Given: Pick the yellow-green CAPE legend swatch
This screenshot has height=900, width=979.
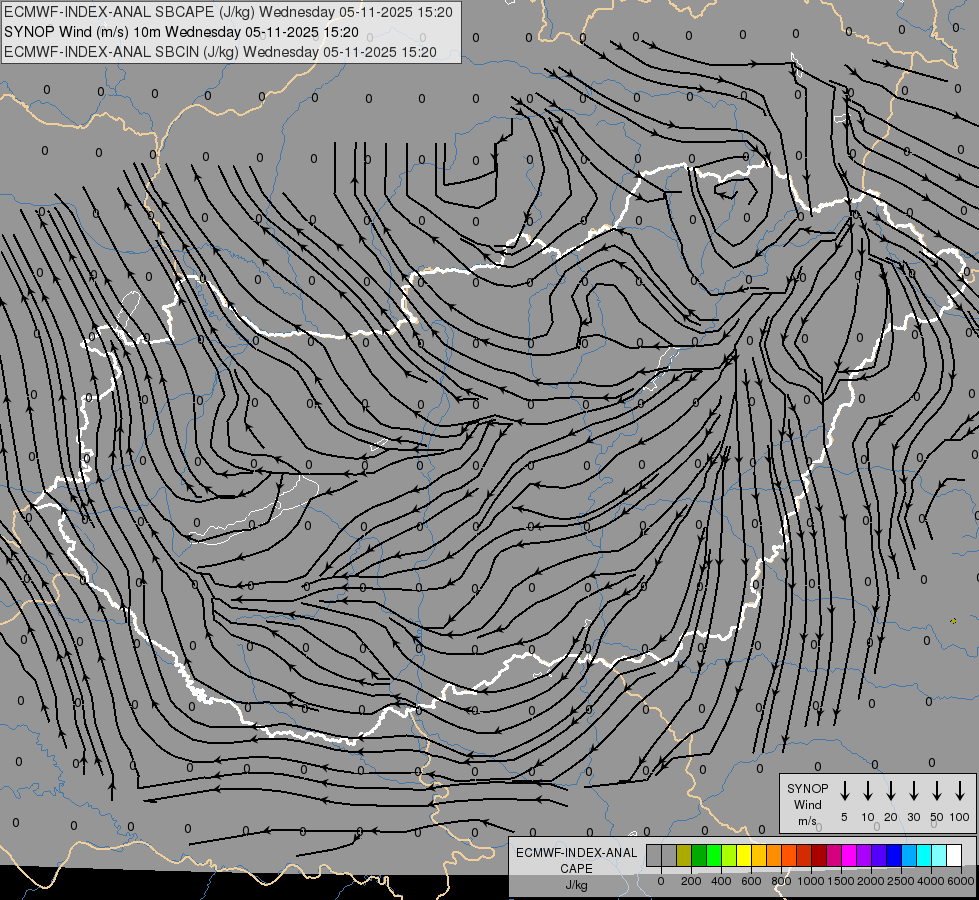Looking at the screenshot, I should (729, 855).
